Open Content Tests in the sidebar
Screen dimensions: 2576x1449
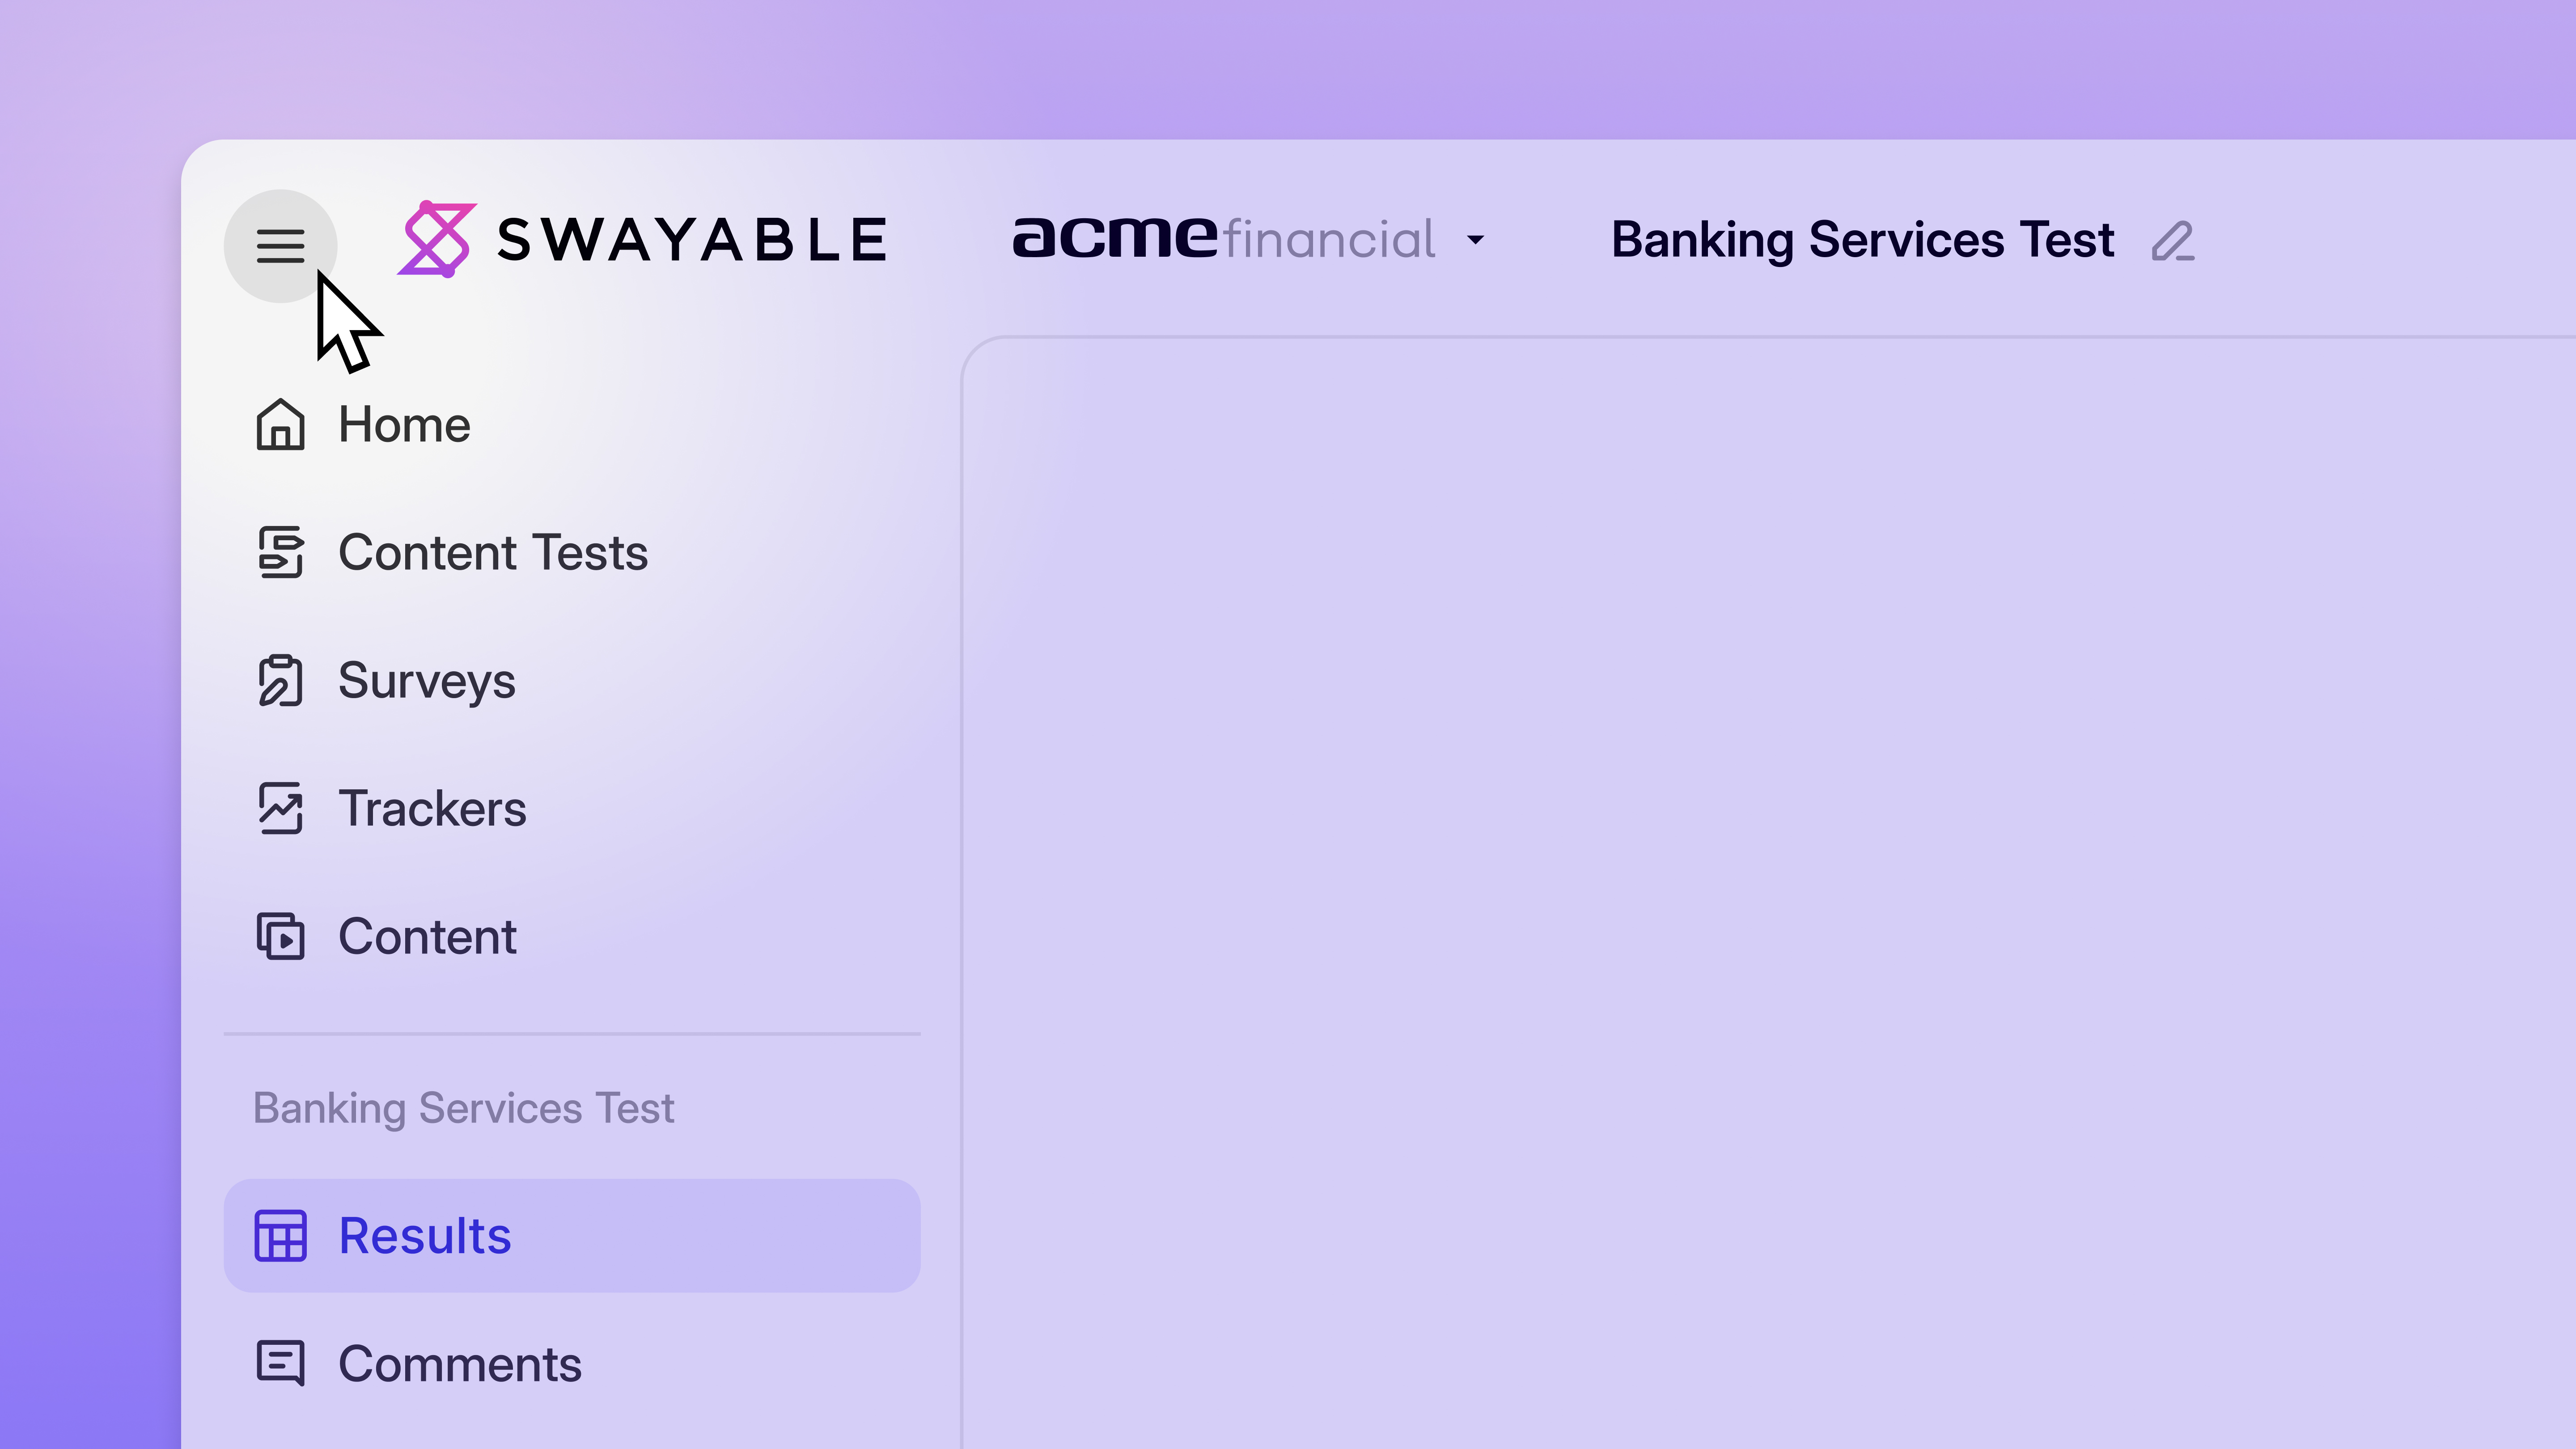coord(493,553)
